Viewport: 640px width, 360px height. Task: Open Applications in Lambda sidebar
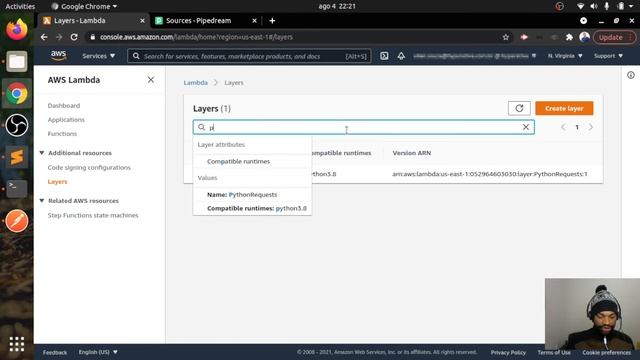click(66, 120)
